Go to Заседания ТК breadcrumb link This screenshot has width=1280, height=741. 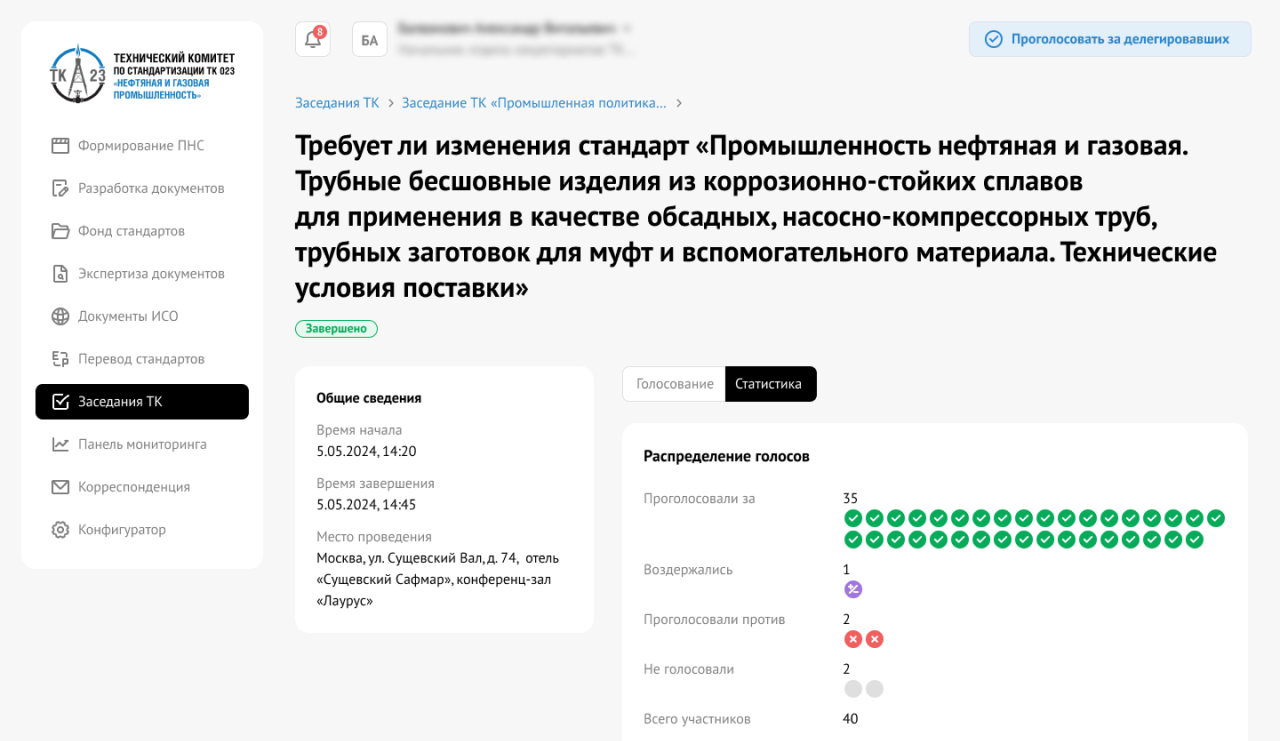pyautogui.click(x=337, y=103)
